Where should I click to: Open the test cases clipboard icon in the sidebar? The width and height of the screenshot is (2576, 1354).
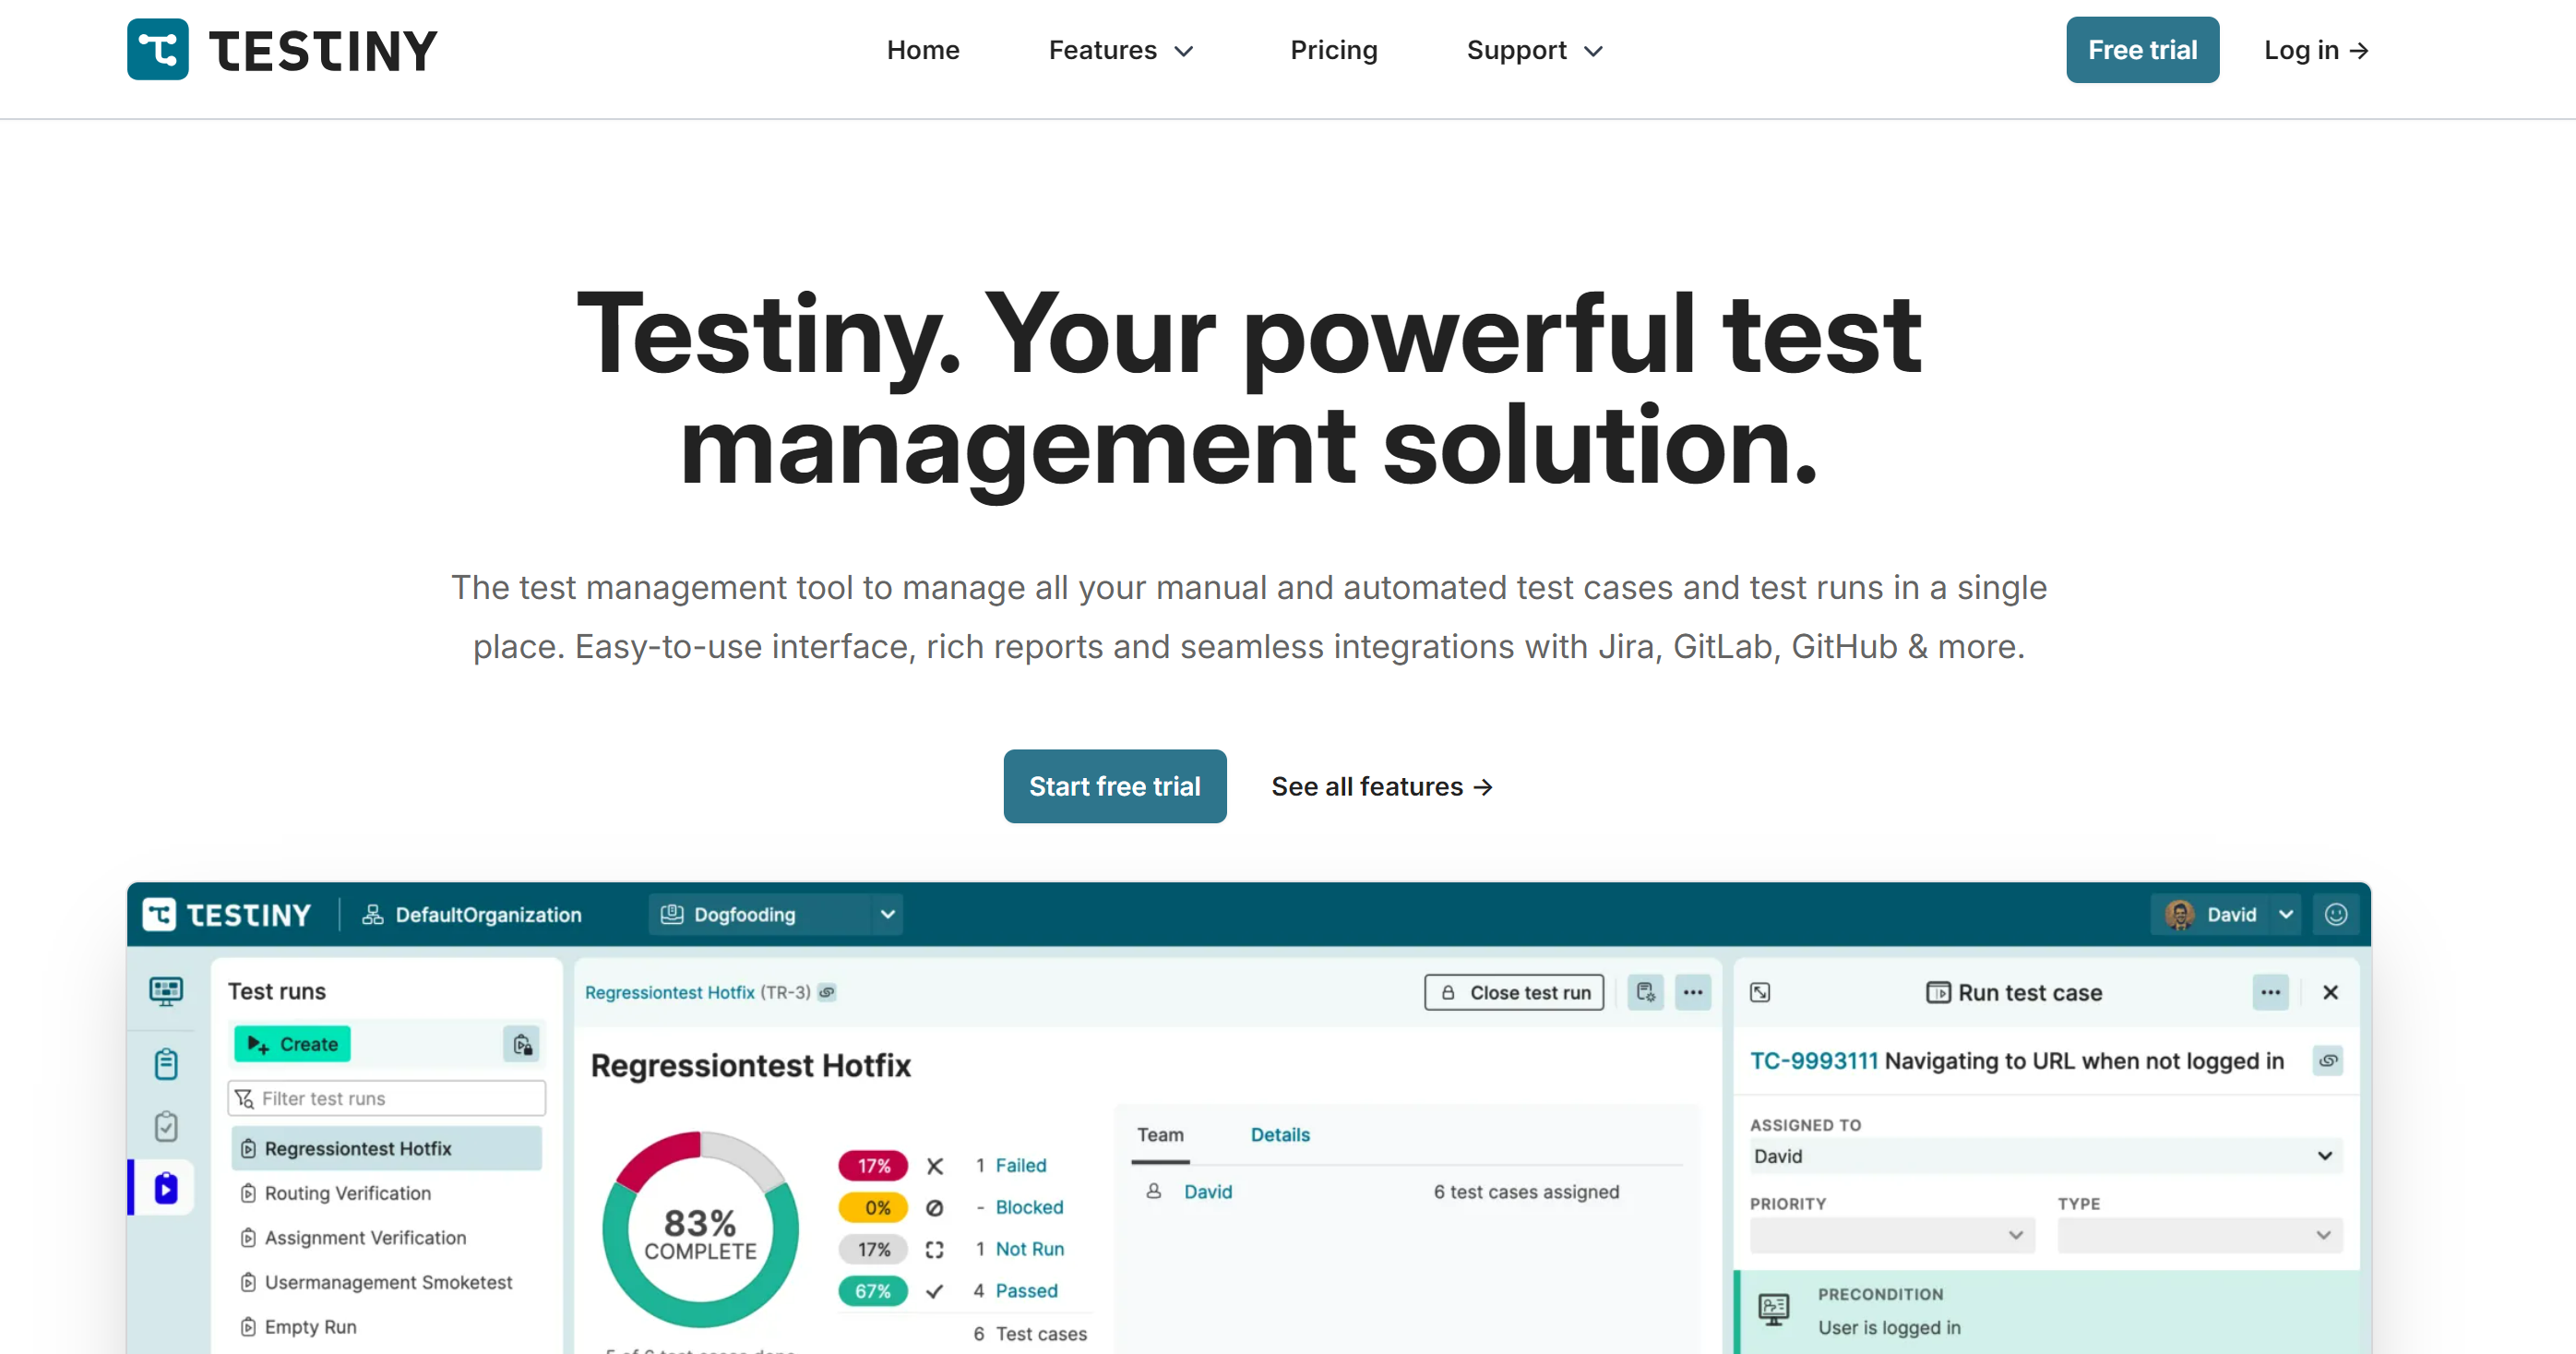[166, 1063]
